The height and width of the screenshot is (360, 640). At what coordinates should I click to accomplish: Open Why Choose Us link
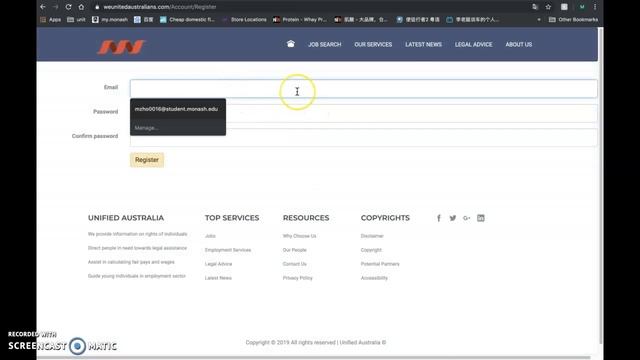[x=299, y=236]
